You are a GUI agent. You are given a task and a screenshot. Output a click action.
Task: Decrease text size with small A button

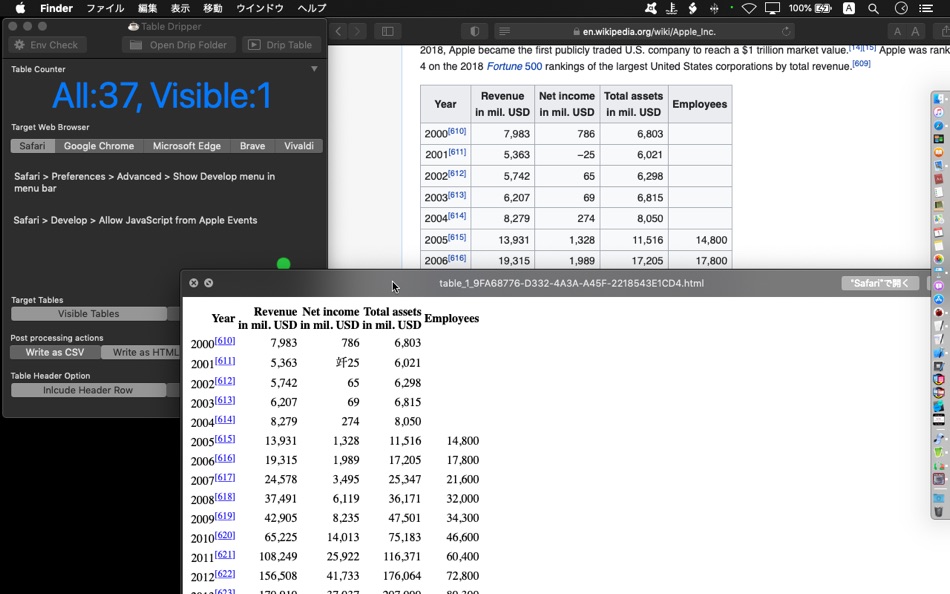[x=897, y=32]
